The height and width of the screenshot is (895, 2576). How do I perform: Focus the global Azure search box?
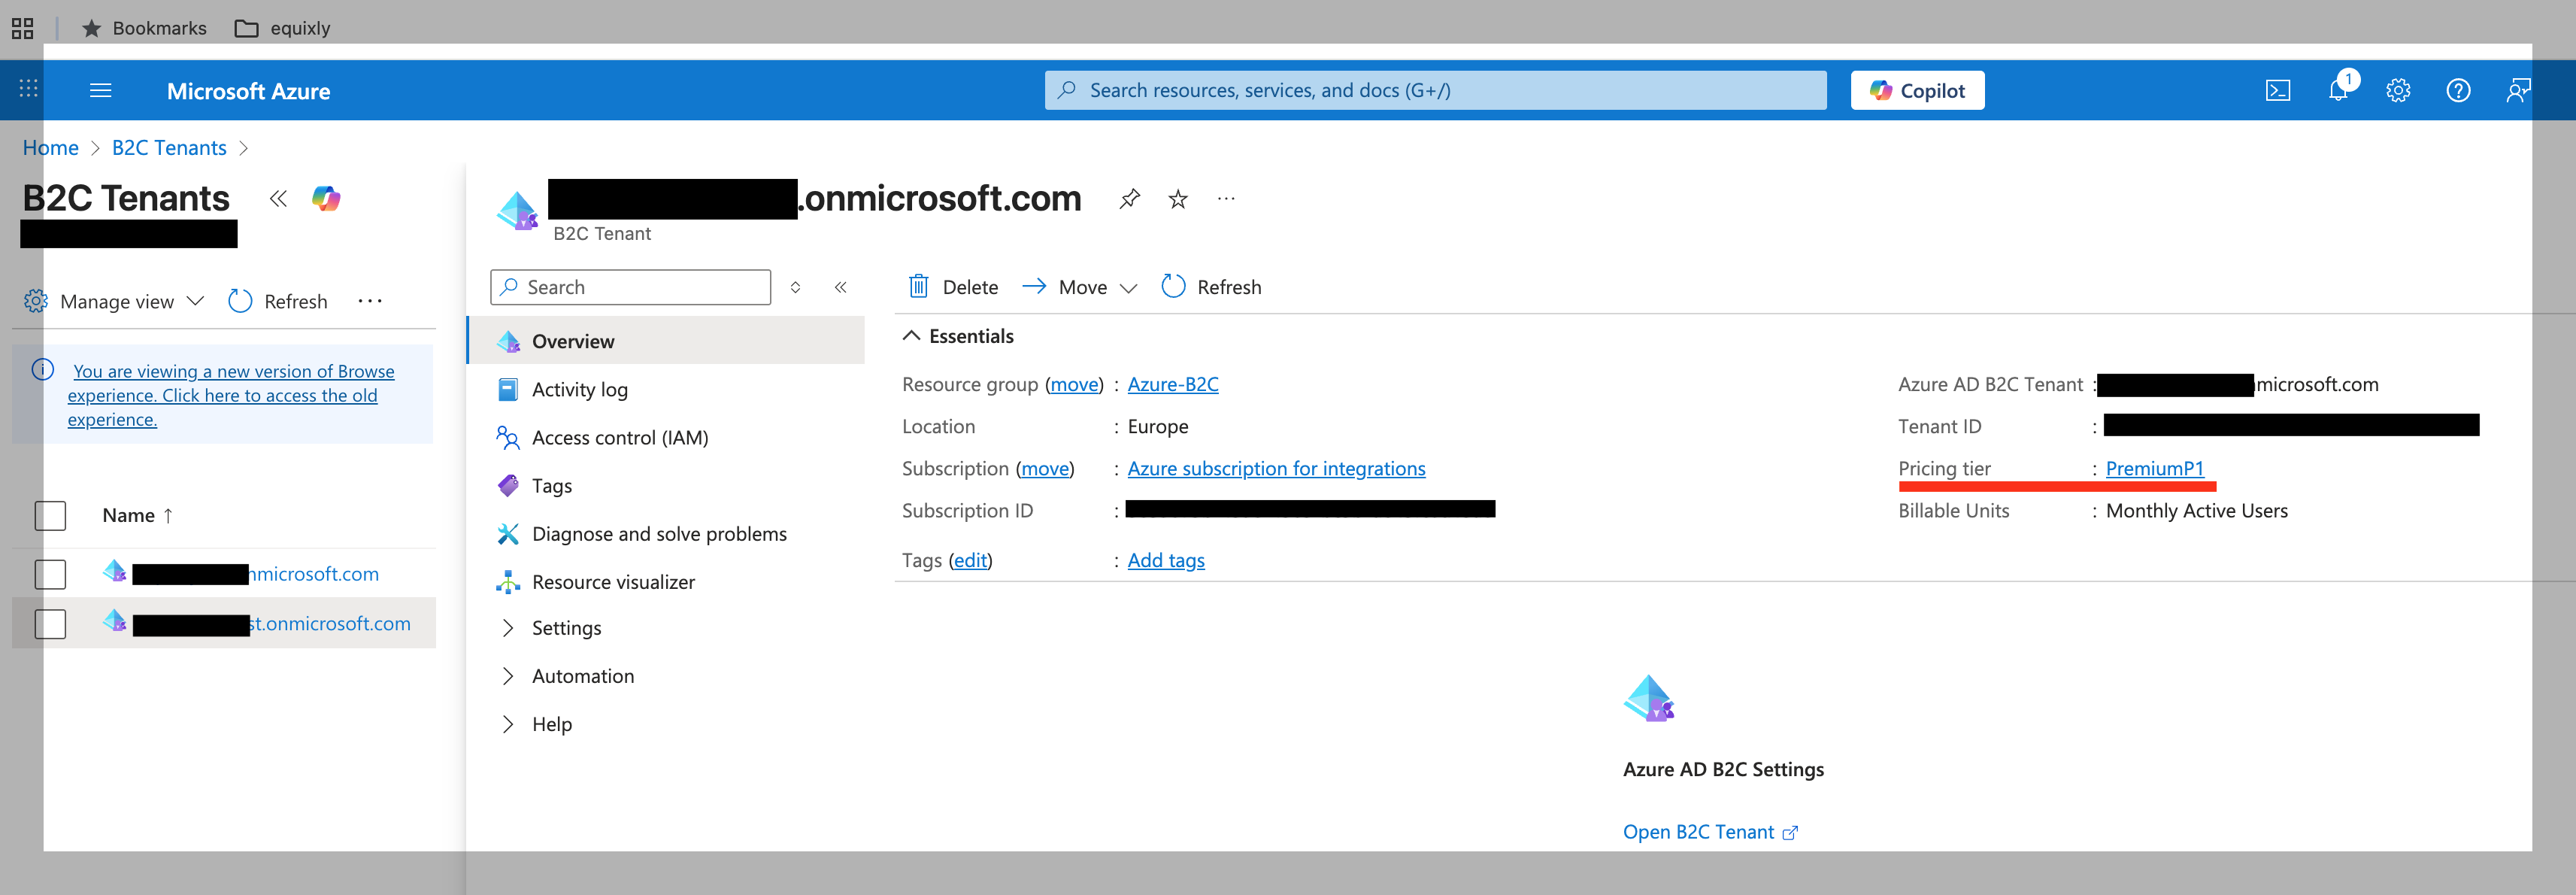click(1435, 90)
